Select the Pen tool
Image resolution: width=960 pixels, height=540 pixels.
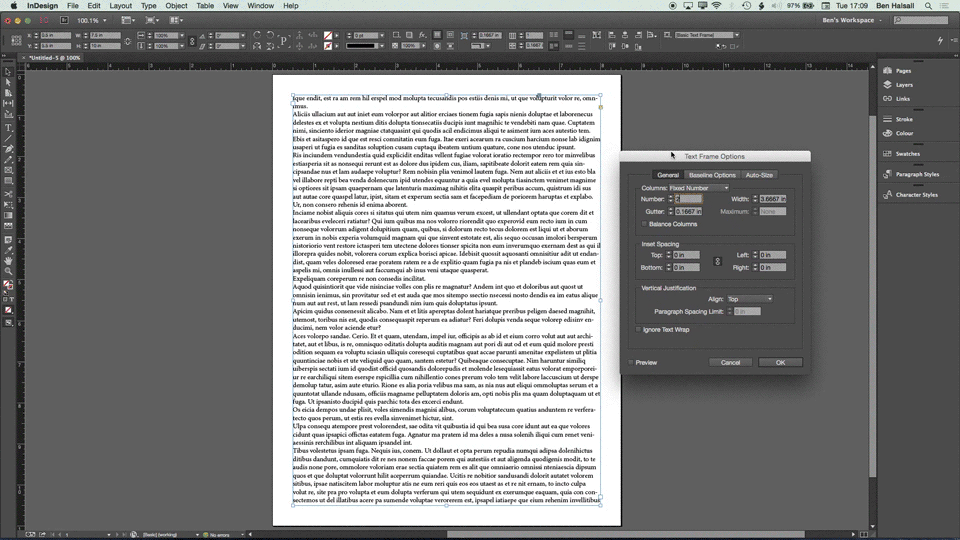point(8,149)
